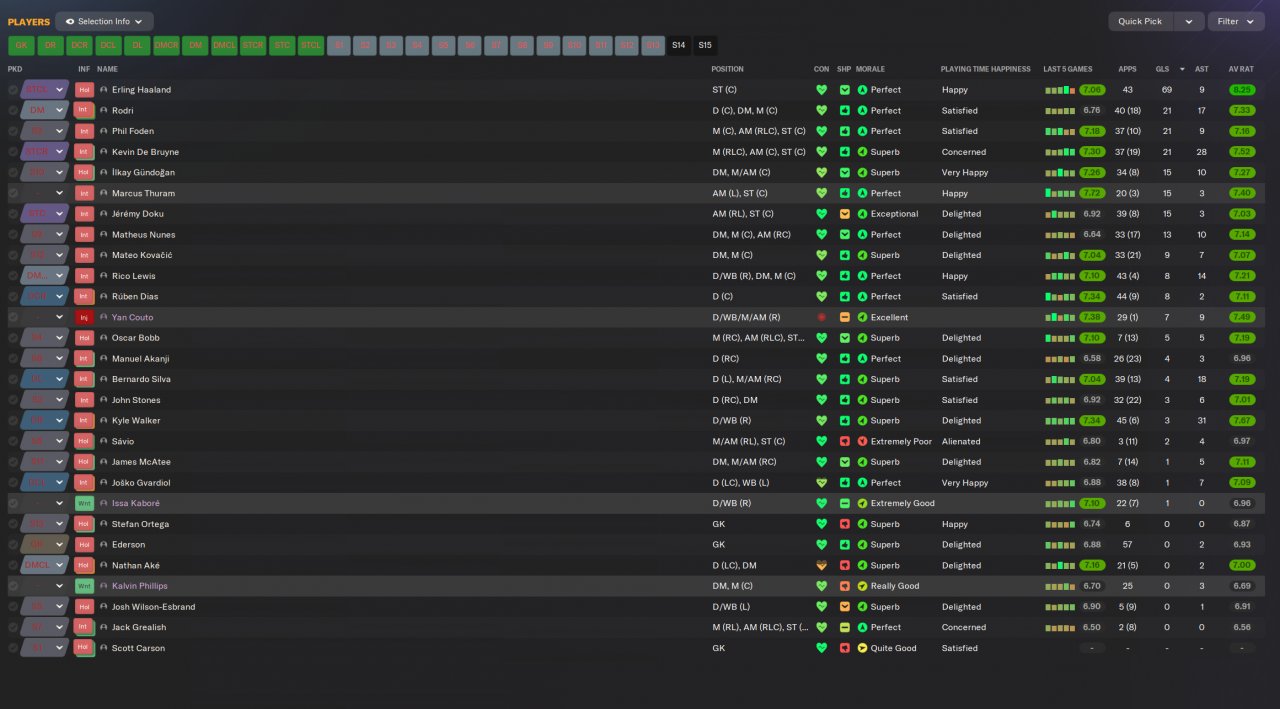Toggle picked checkmark for Kalvin Phillips
This screenshot has height=709, width=1280.
click(13, 586)
